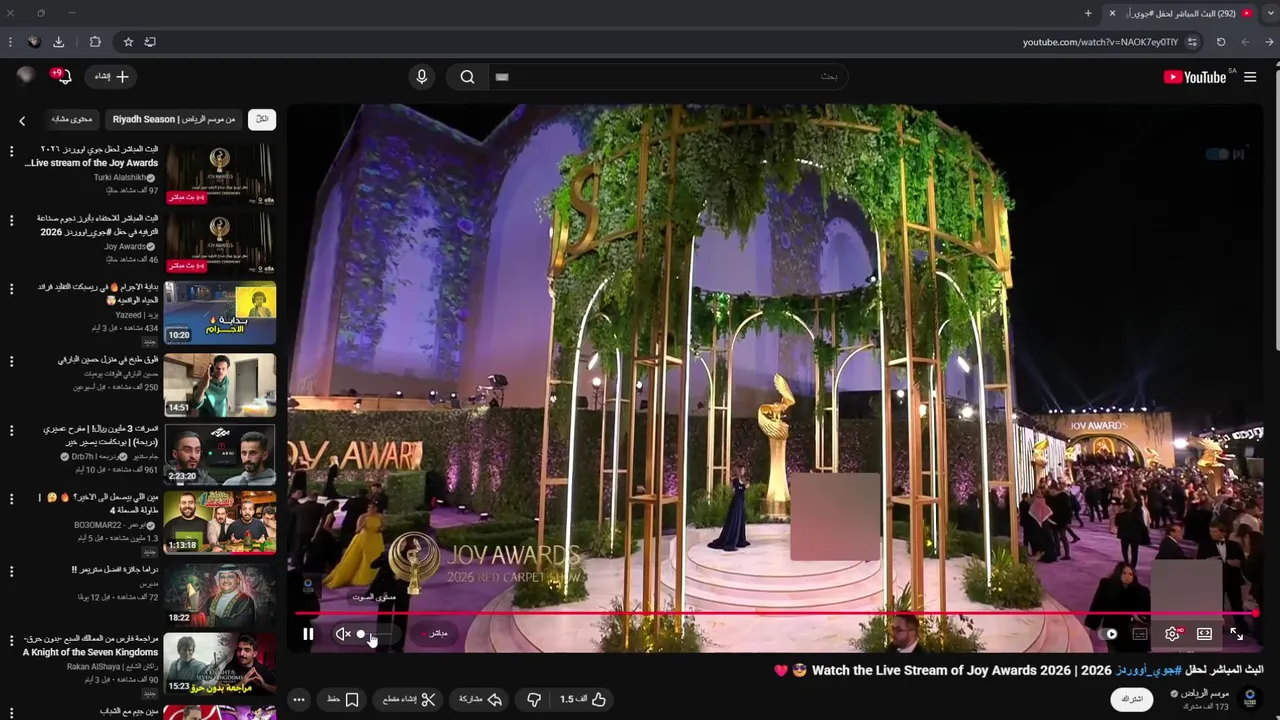Open the Joy Awards channel live stream thumbnail
Viewport: 1280px width, 720px height.
220,243
